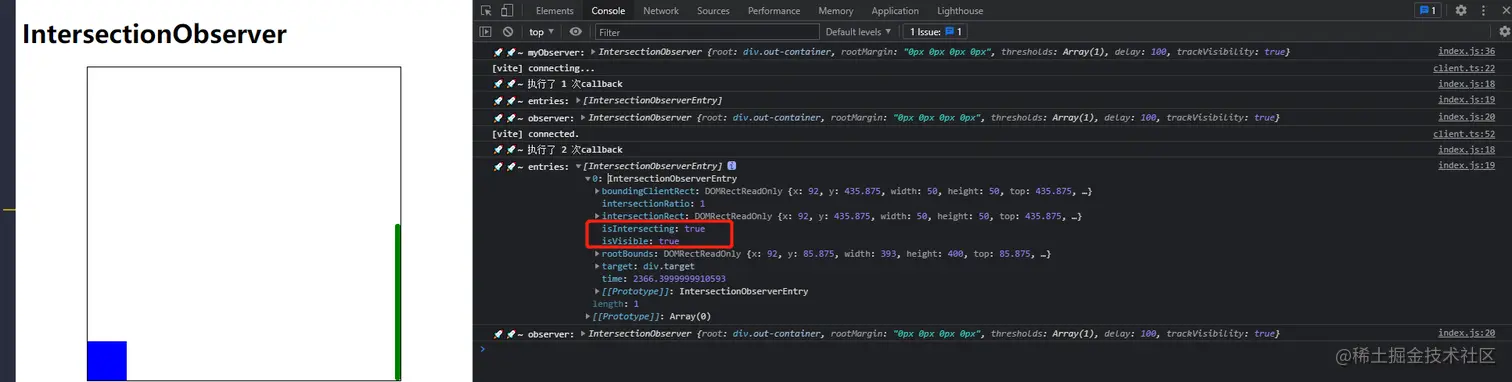
Task: Click the info icon beside expanded [IntersectionObserverEntry]
Action: click(x=732, y=166)
